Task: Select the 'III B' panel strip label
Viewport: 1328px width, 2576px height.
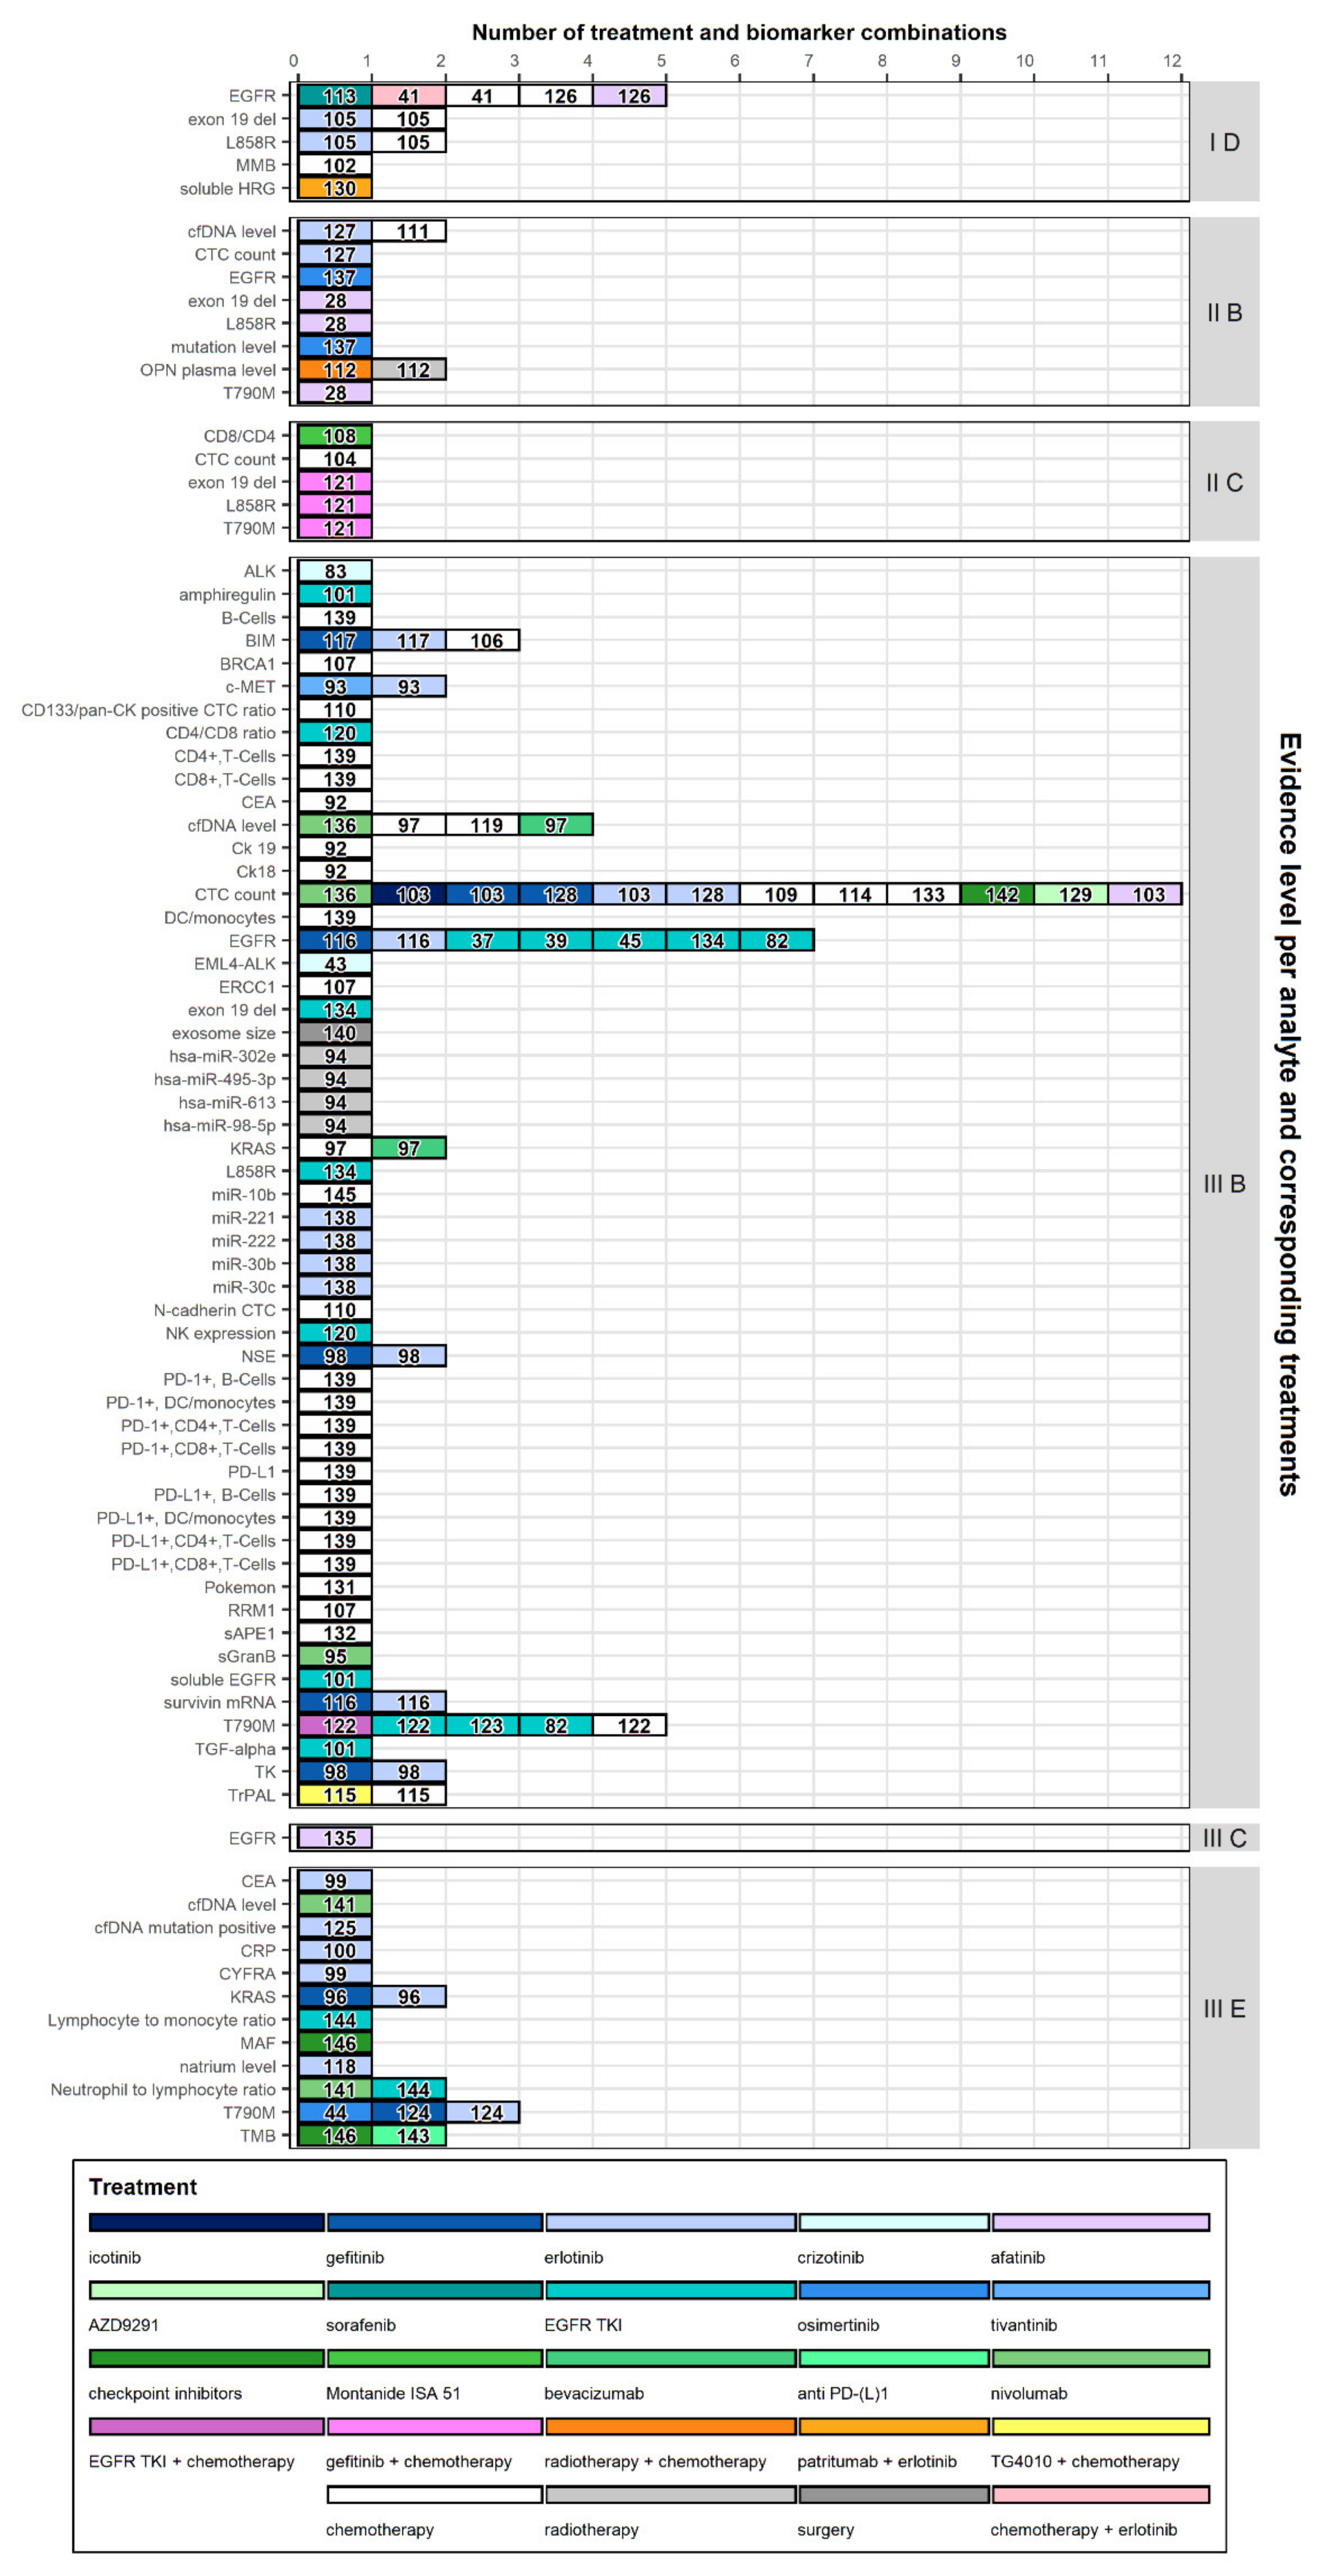Action: point(1224,1183)
